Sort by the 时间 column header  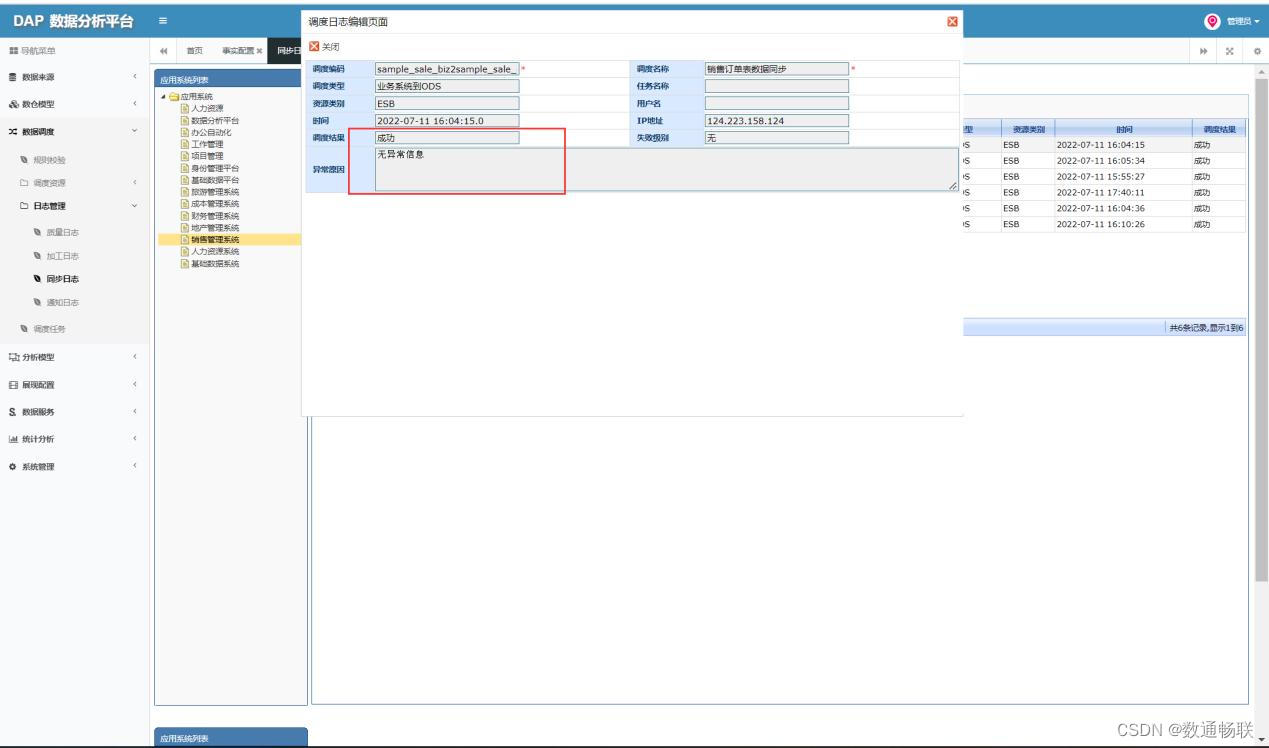coord(1124,129)
